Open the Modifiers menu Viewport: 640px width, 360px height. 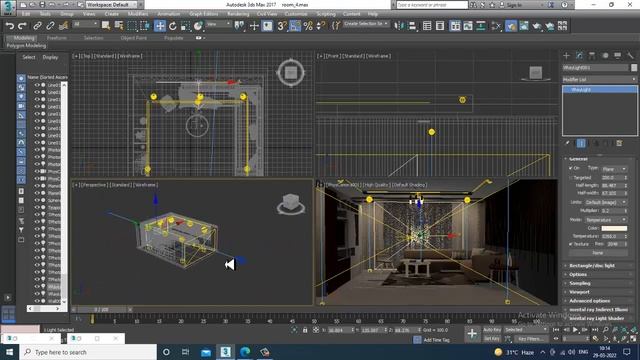pyautogui.click(x=138, y=14)
